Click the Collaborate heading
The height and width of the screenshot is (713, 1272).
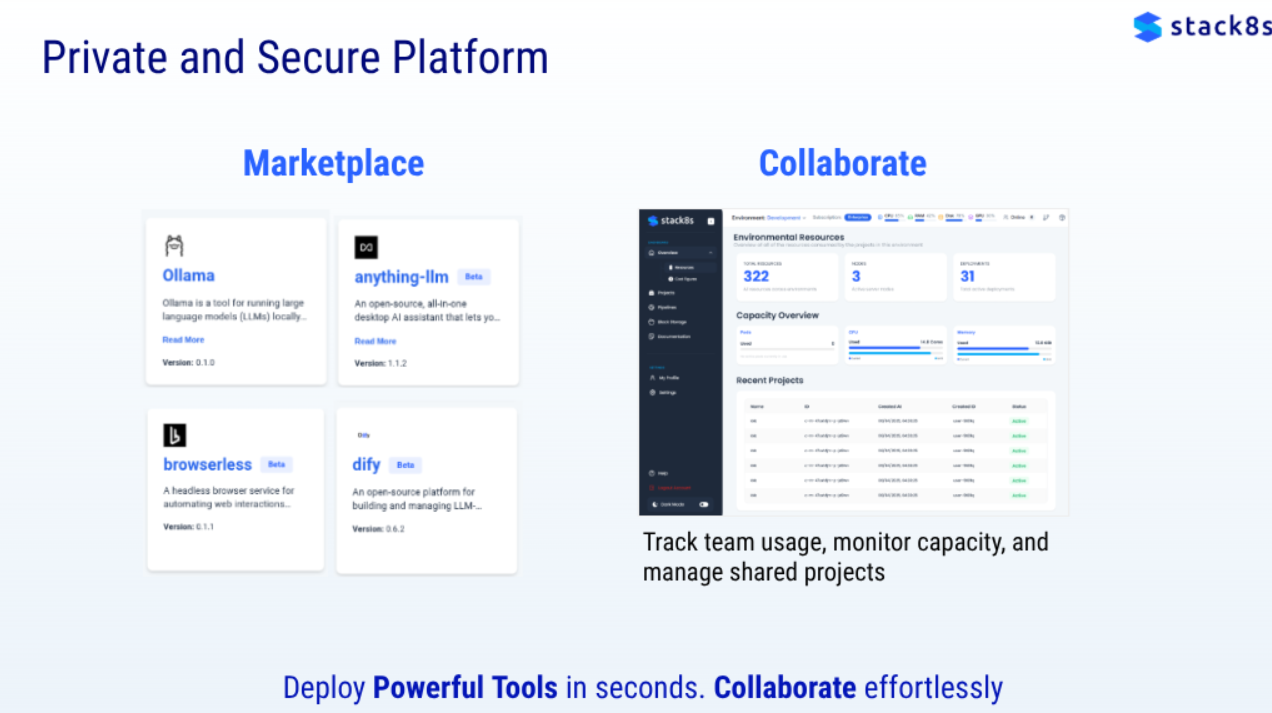(x=842, y=163)
